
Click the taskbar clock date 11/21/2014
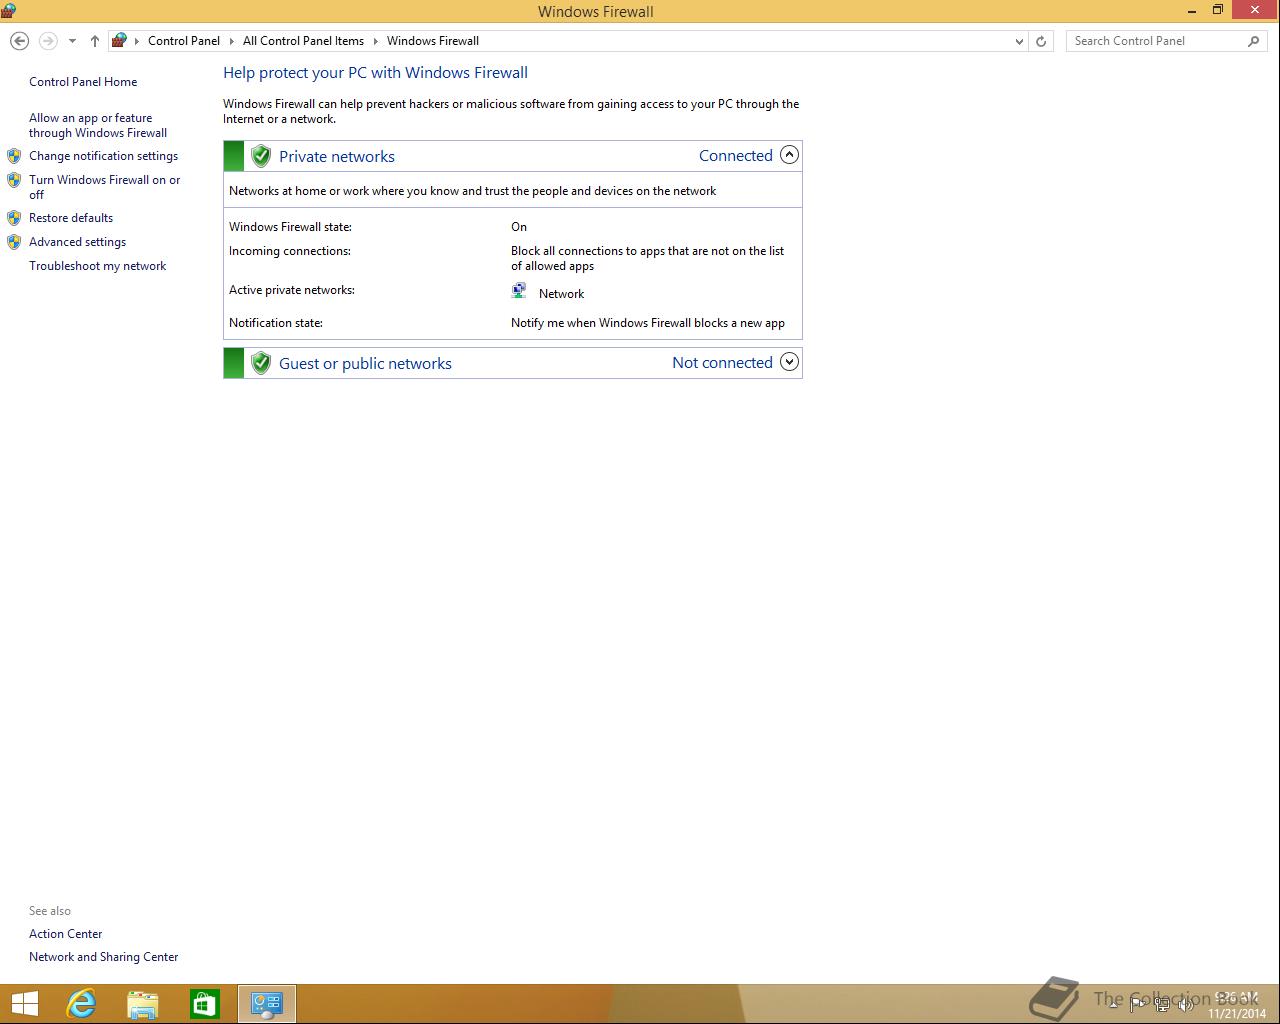click(1236, 1013)
